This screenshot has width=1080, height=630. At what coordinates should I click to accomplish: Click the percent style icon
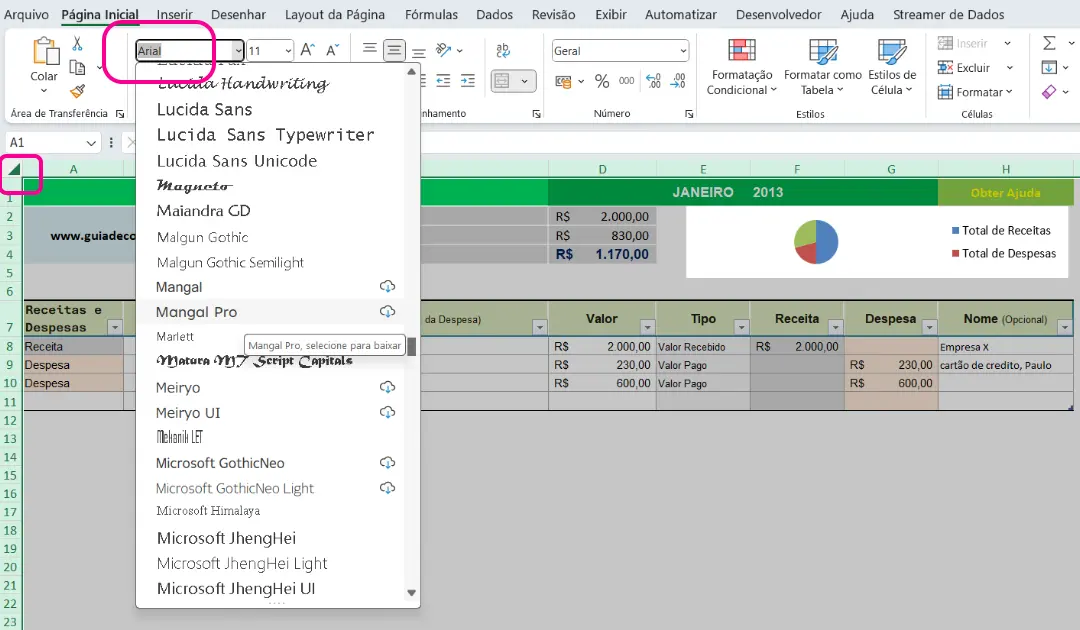(x=602, y=81)
